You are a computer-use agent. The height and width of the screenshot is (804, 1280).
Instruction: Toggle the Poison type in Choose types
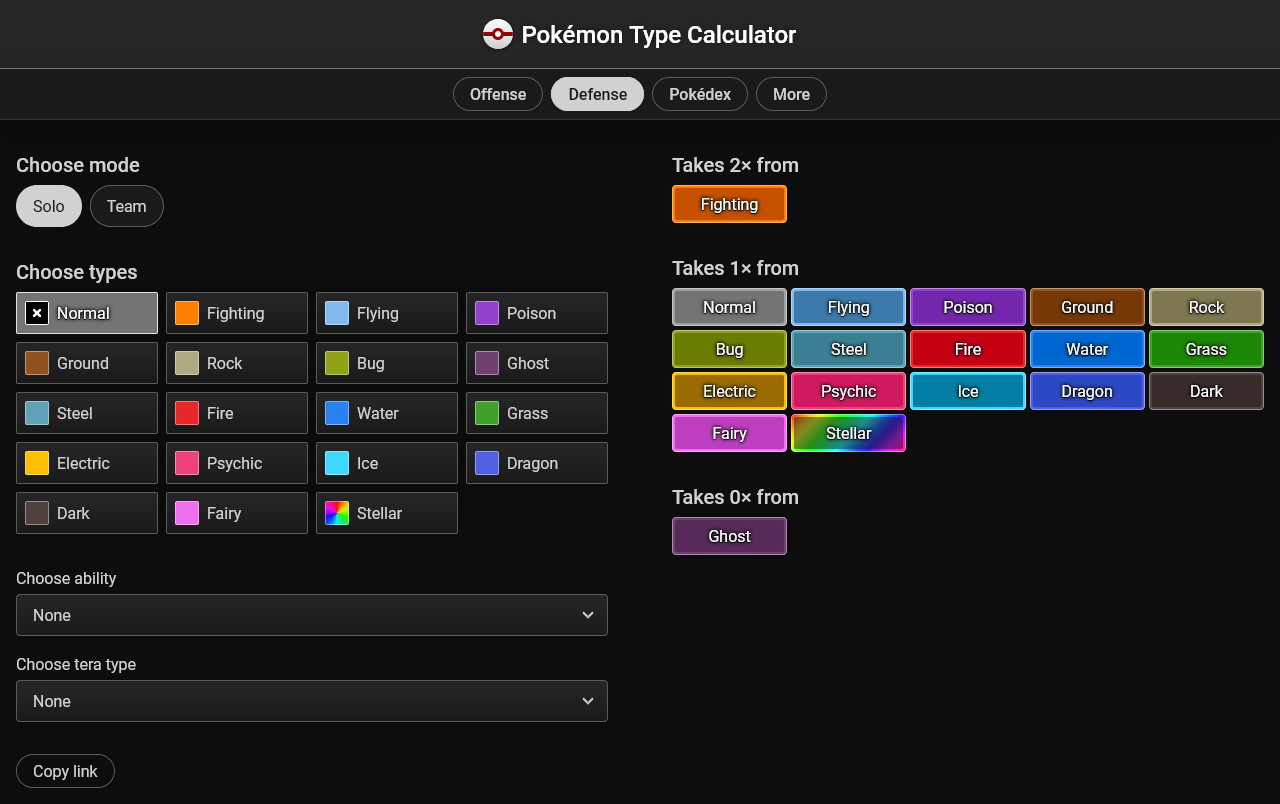tap(537, 313)
